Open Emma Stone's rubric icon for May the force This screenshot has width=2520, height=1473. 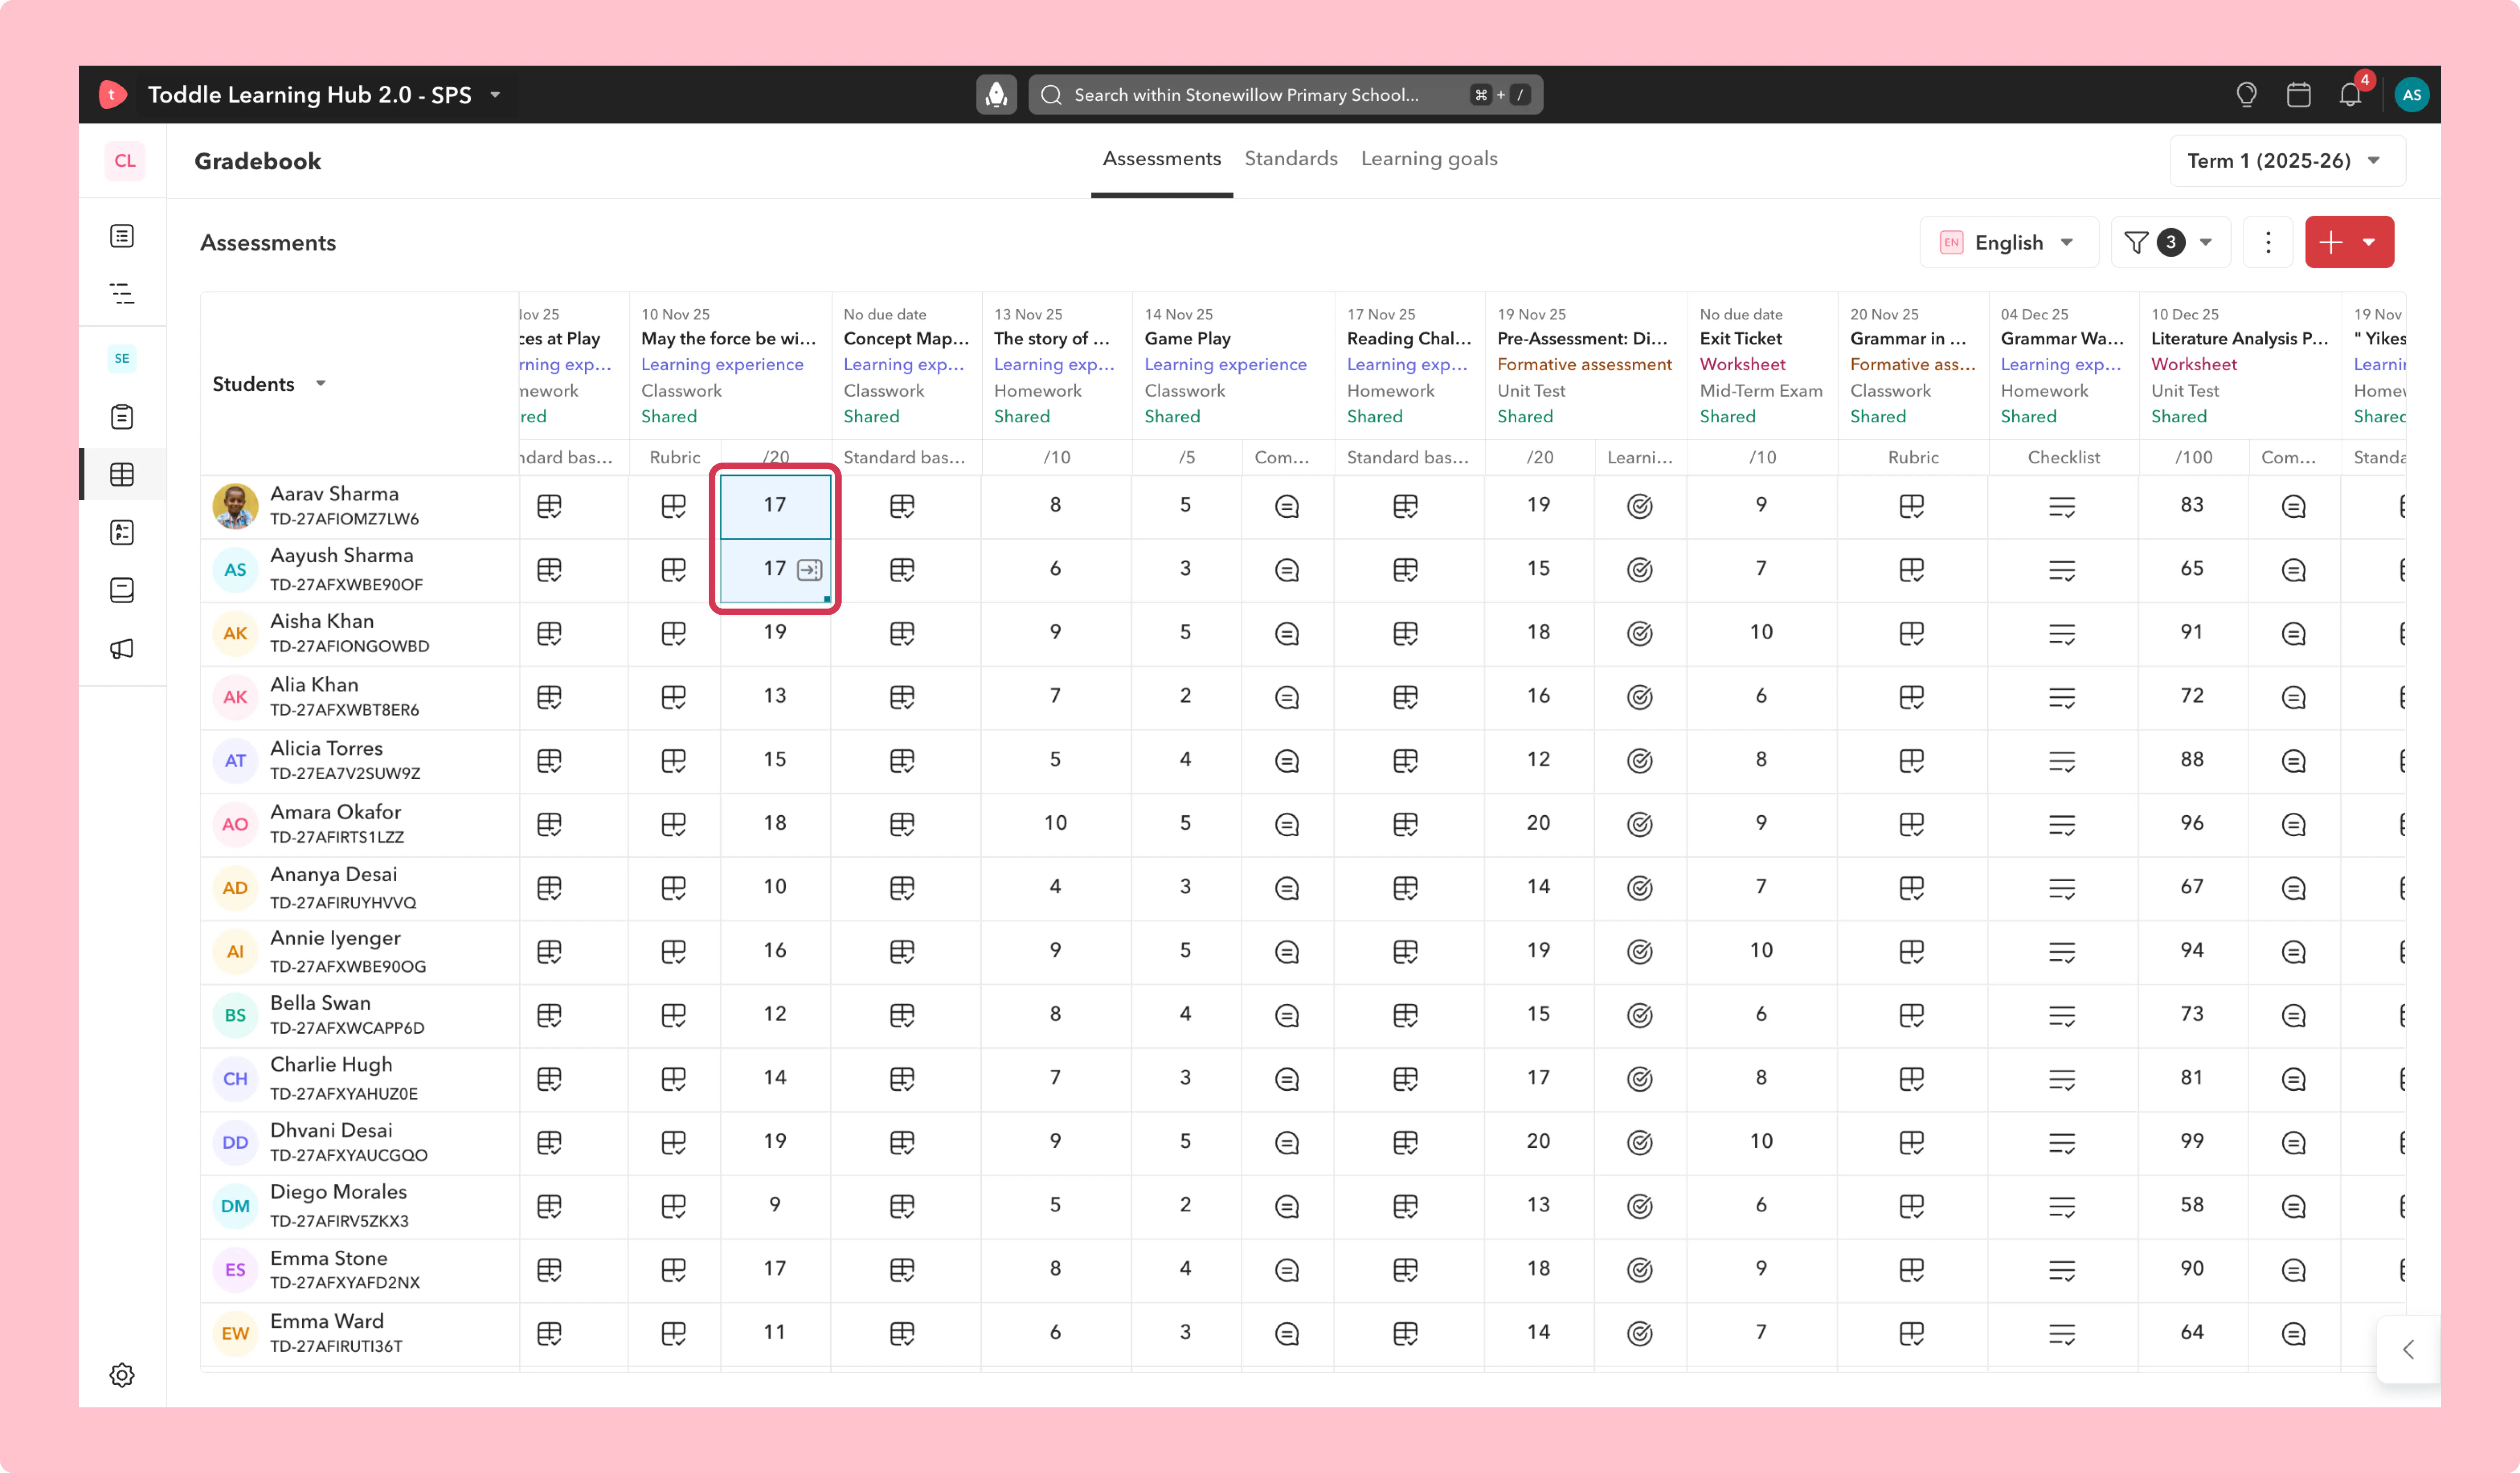[x=674, y=1270]
